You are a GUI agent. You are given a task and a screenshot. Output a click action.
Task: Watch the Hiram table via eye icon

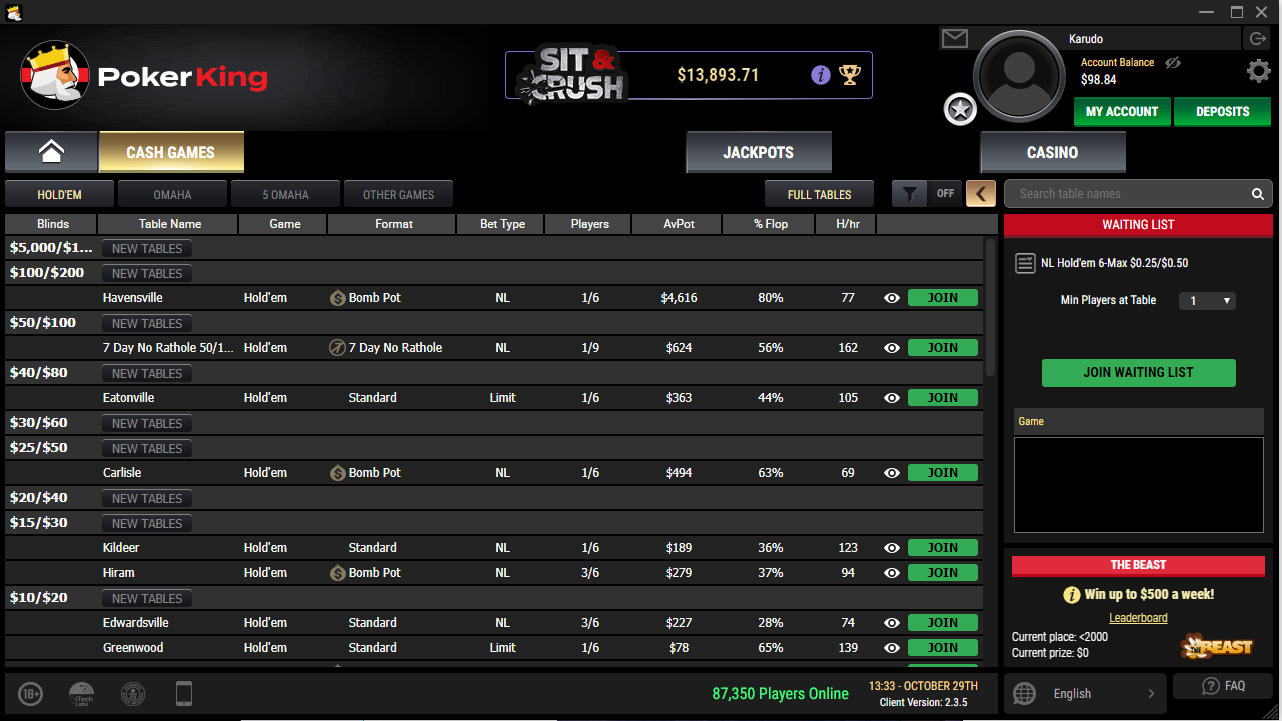pyautogui.click(x=892, y=573)
